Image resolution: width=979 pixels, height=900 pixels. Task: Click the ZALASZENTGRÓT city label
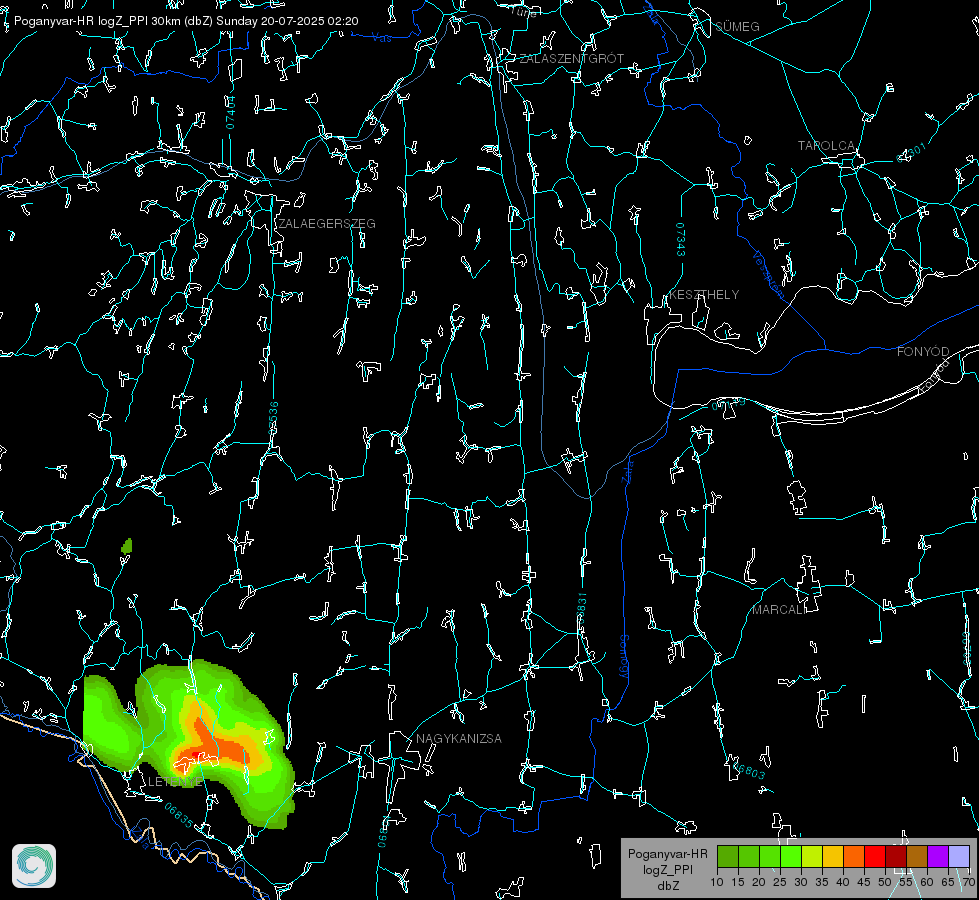pos(572,59)
